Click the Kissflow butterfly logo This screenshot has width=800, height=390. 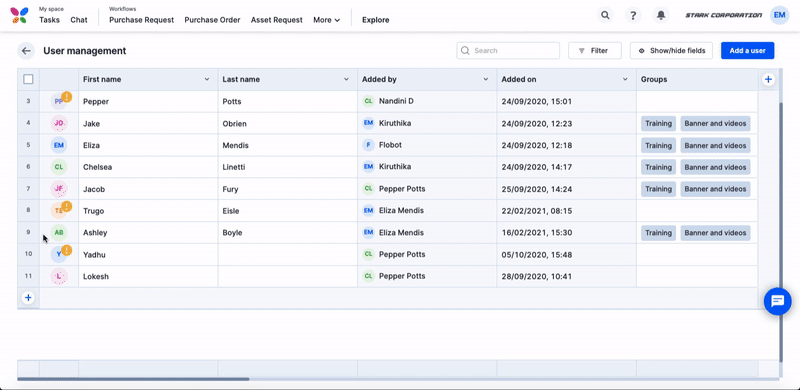pyautogui.click(x=20, y=15)
